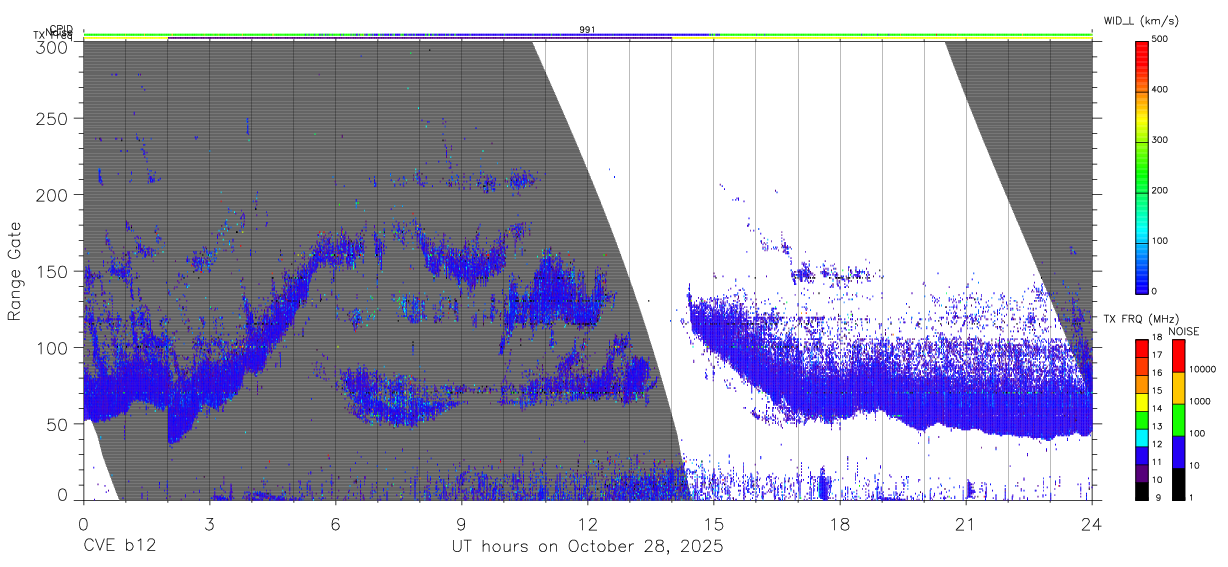Click the 'Range Gate' y-axis label

click(x=15, y=271)
